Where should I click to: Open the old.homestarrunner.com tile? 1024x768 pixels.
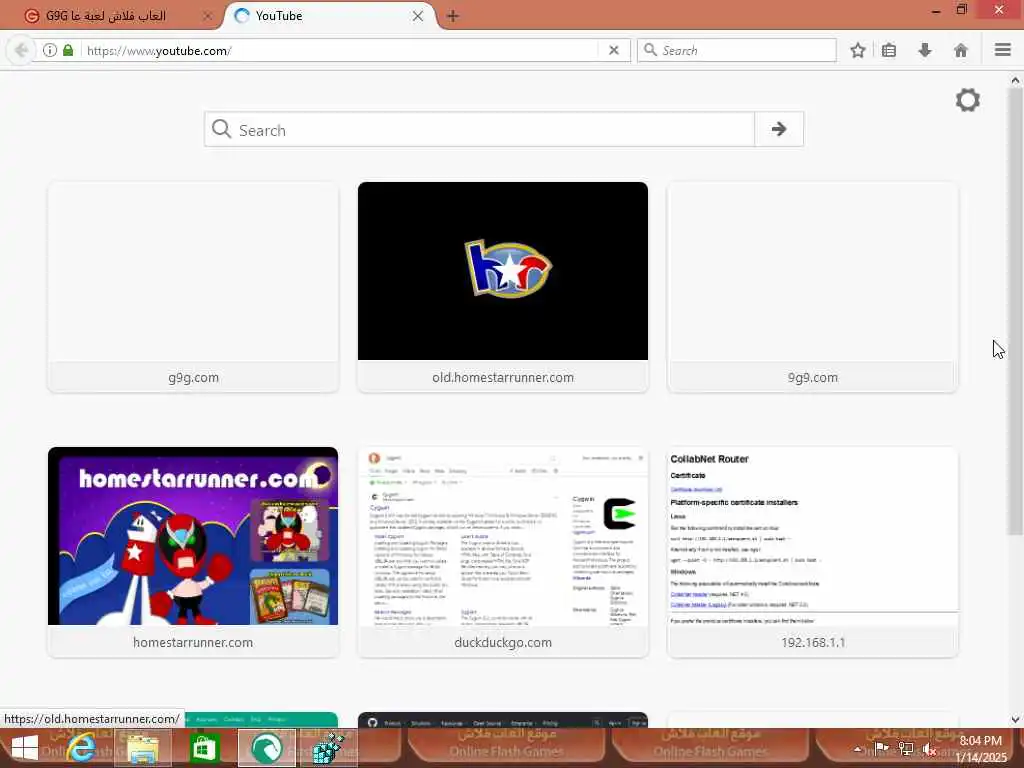coord(503,287)
